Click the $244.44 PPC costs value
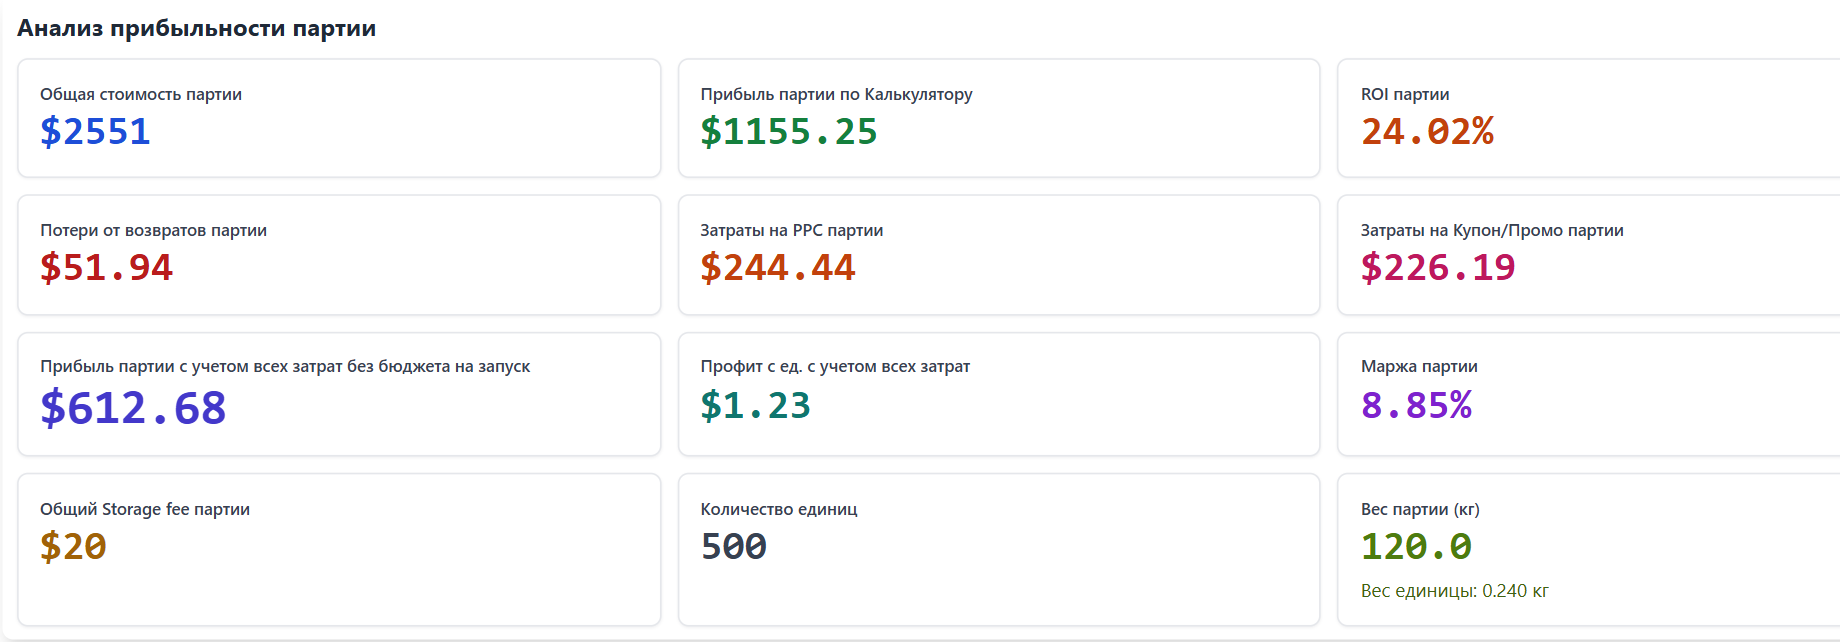1840x642 pixels. (777, 268)
